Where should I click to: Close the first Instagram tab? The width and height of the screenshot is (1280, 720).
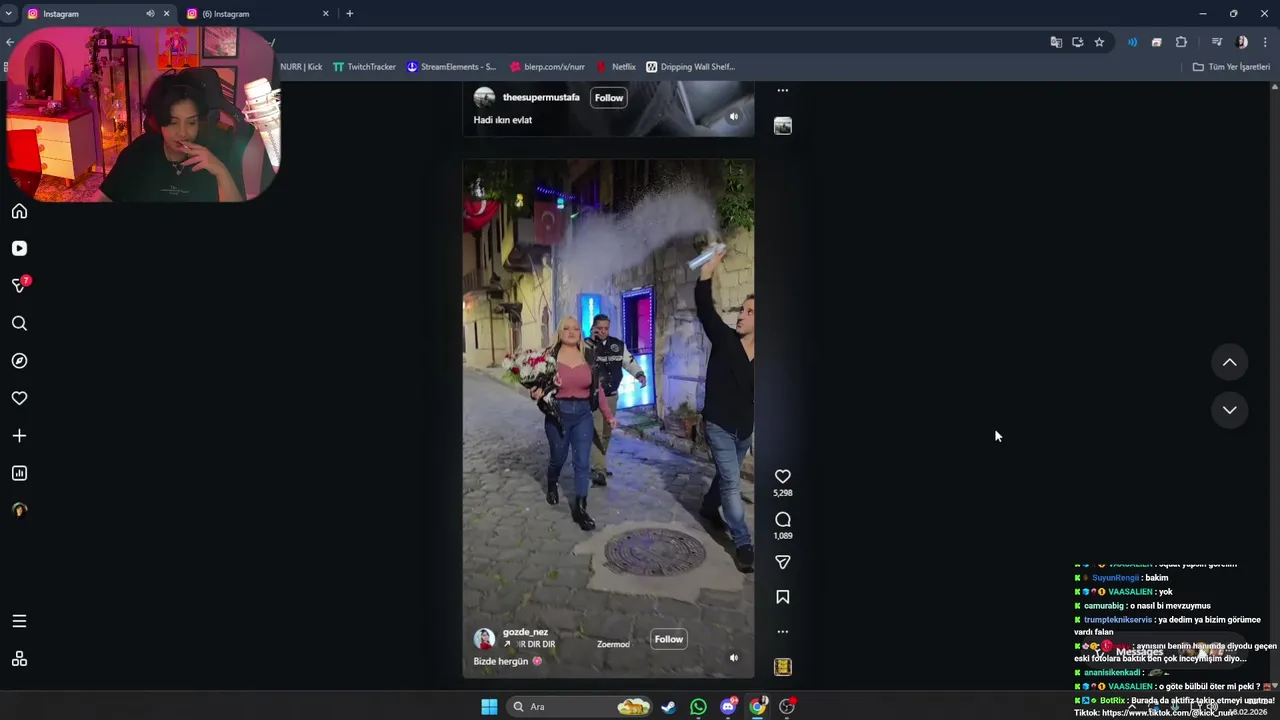[x=166, y=14]
